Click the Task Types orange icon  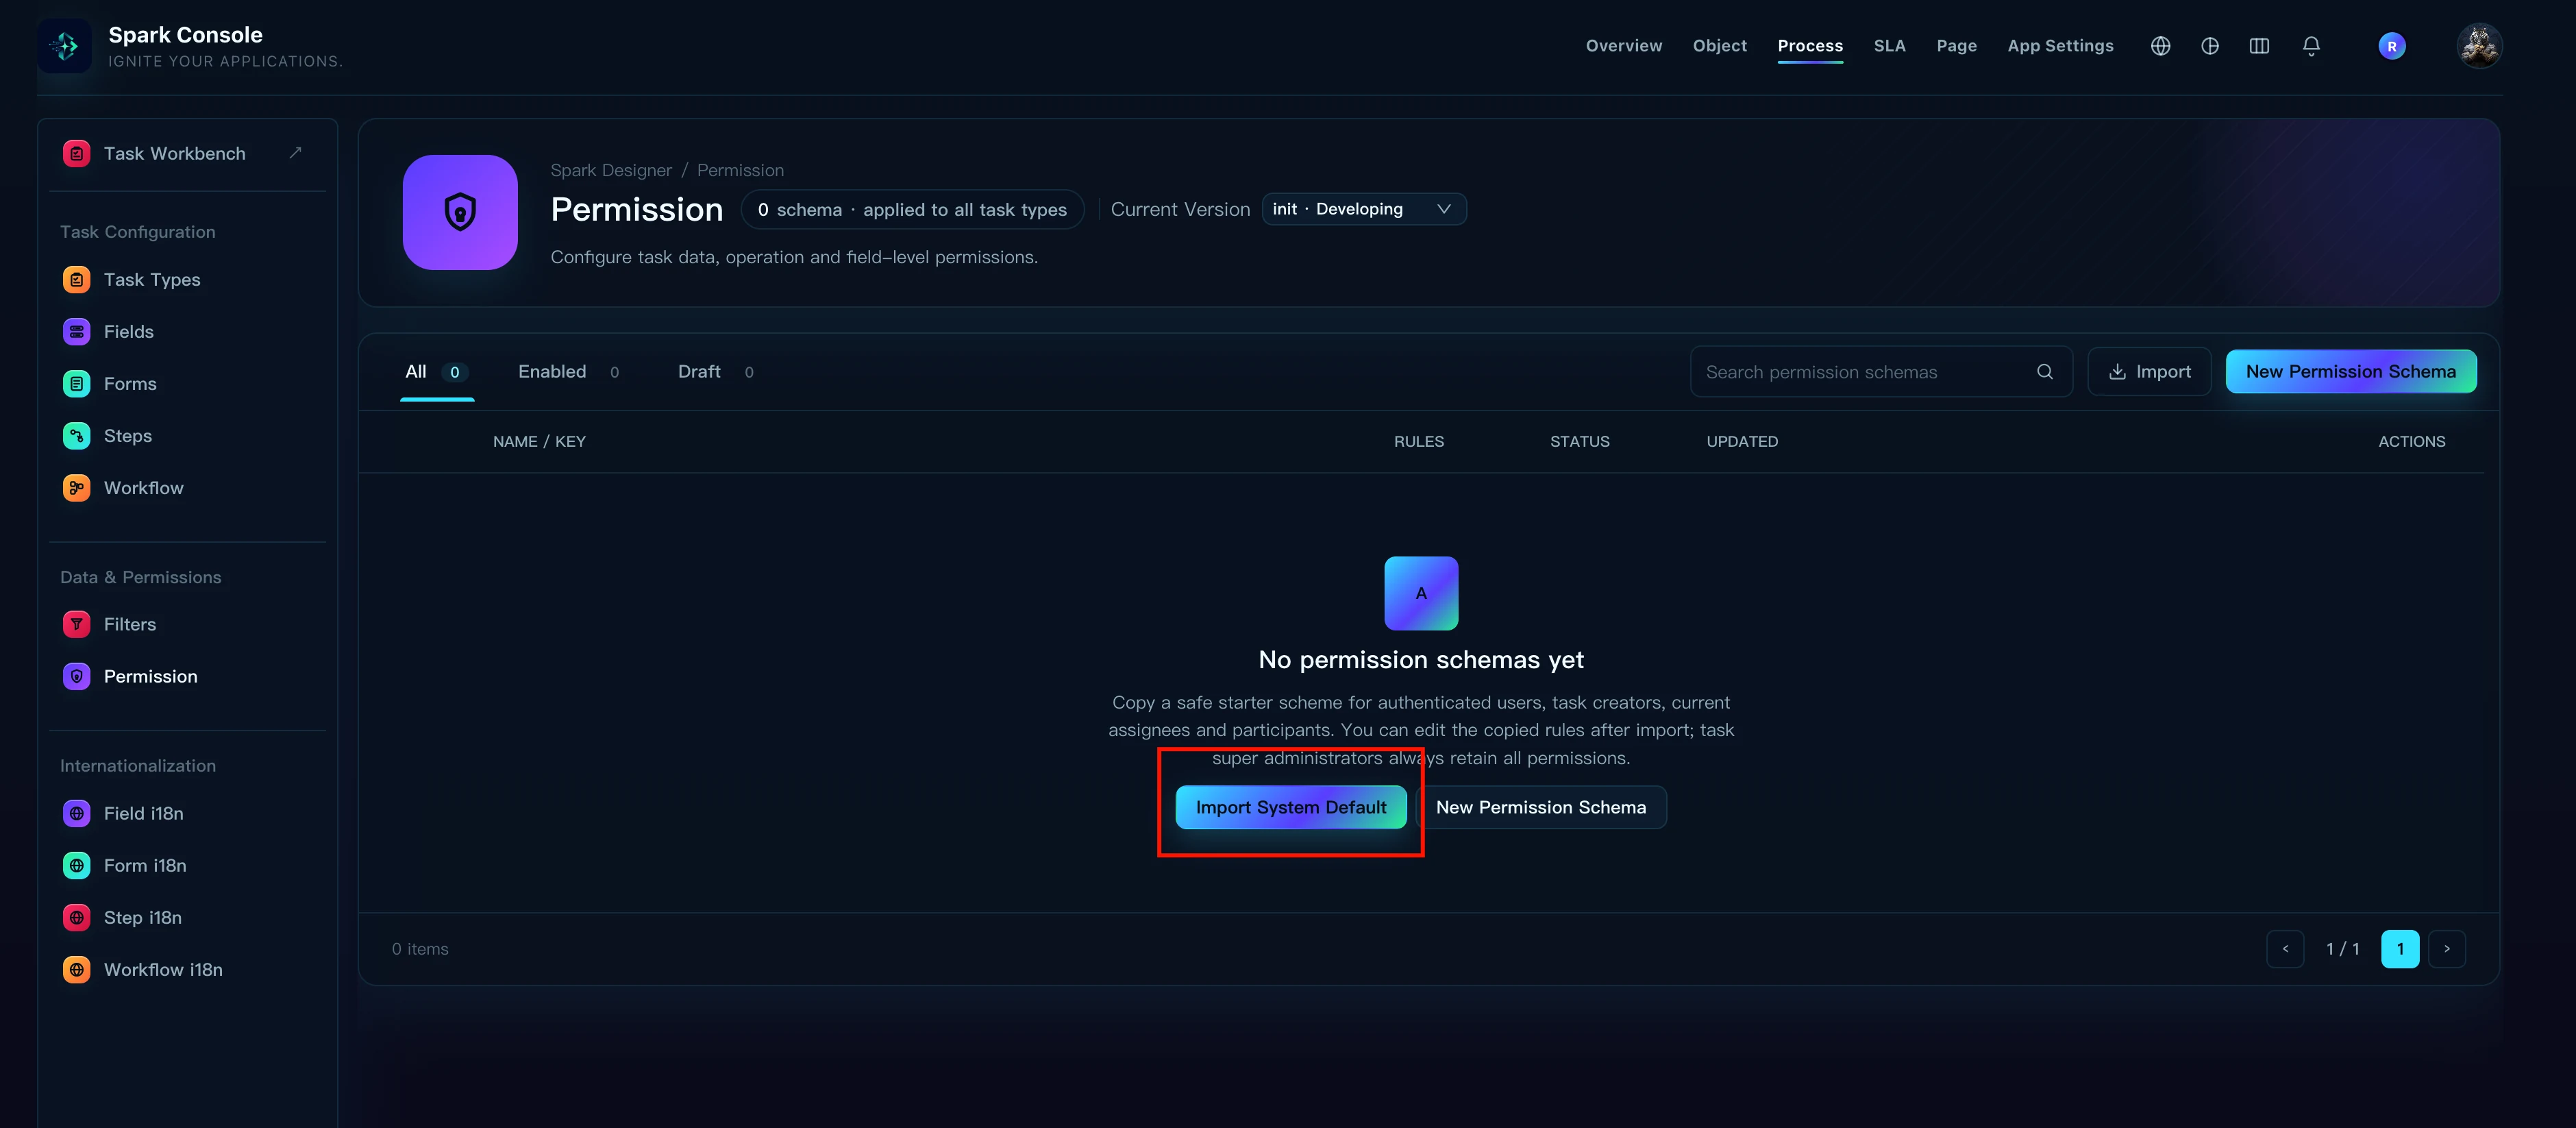[x=76, y=280]
